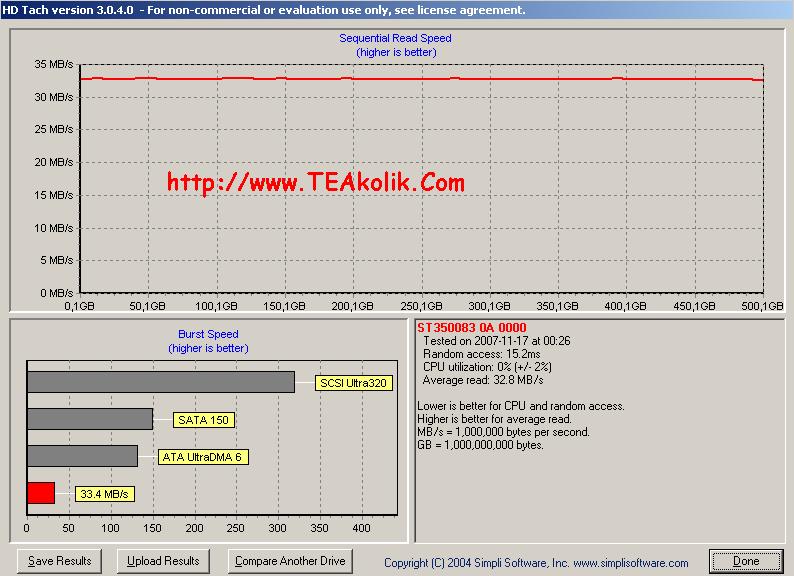This screenshot has height=576, width=794.
Task: Click the 500,1GB axis label
Action: (x=763, y=306)
